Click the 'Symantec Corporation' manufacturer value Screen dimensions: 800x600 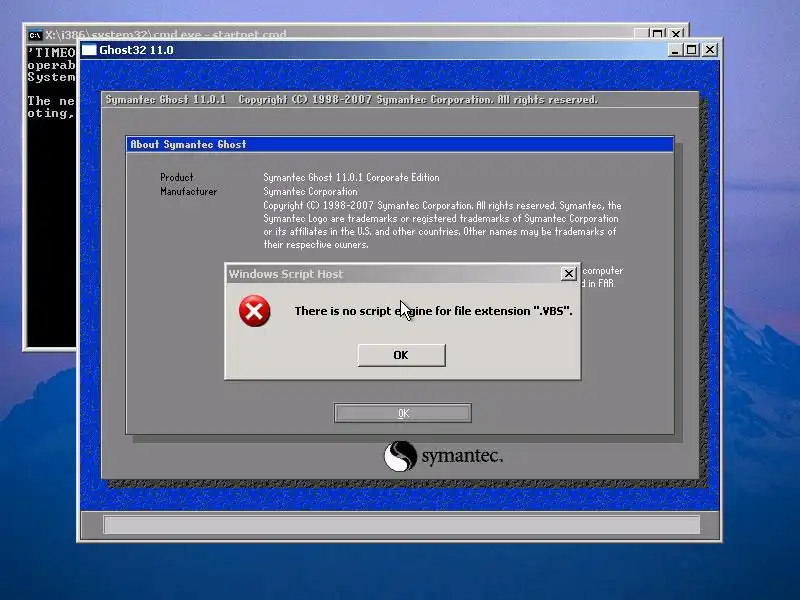[x=310, y=191]
